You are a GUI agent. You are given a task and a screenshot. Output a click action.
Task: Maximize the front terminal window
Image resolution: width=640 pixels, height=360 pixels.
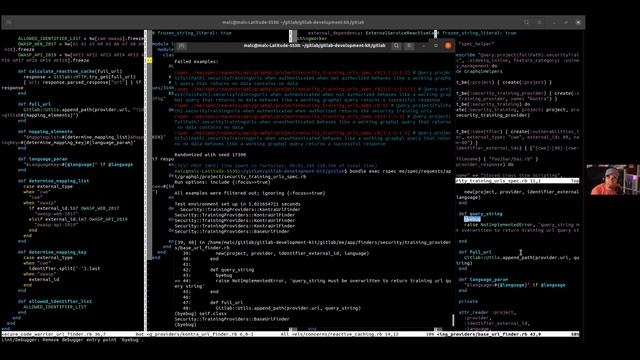tap(436, 46)
